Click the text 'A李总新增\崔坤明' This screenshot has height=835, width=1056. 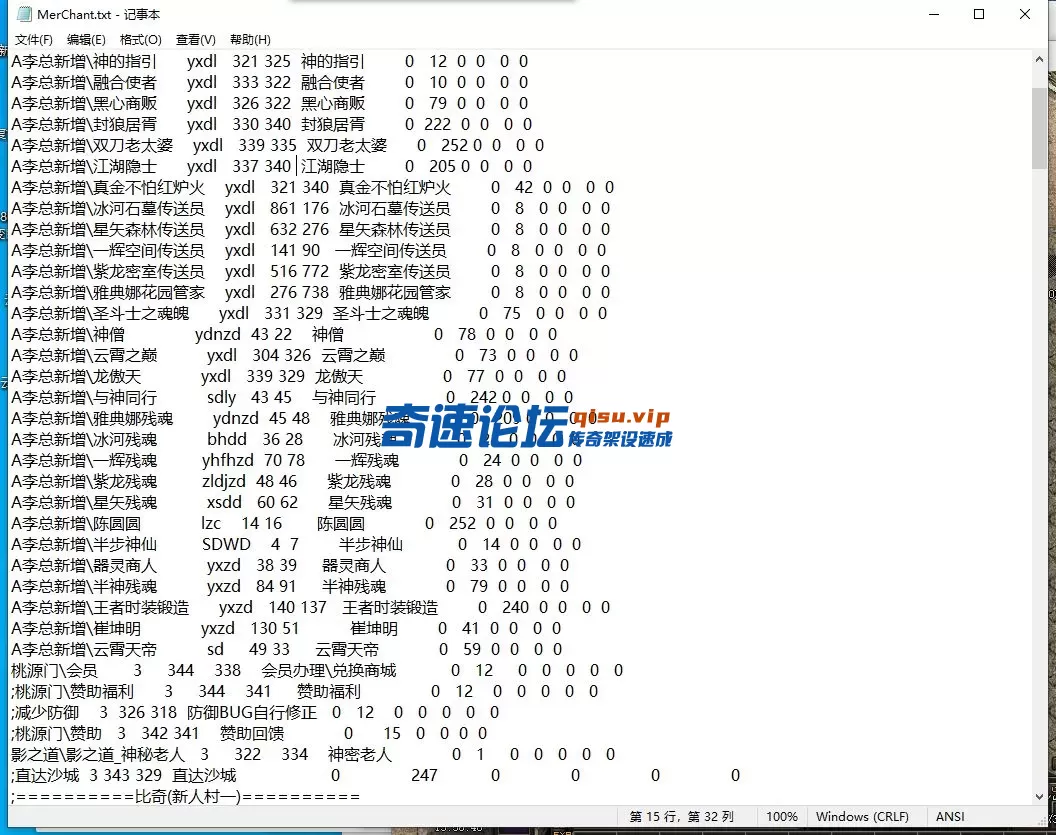click(x=75, y=628)
